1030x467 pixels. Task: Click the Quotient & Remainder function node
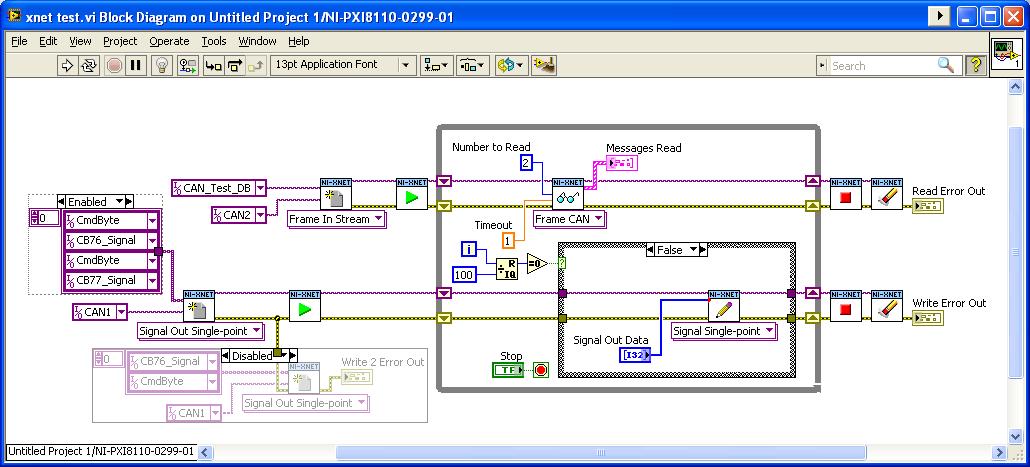tap(507, 267)
